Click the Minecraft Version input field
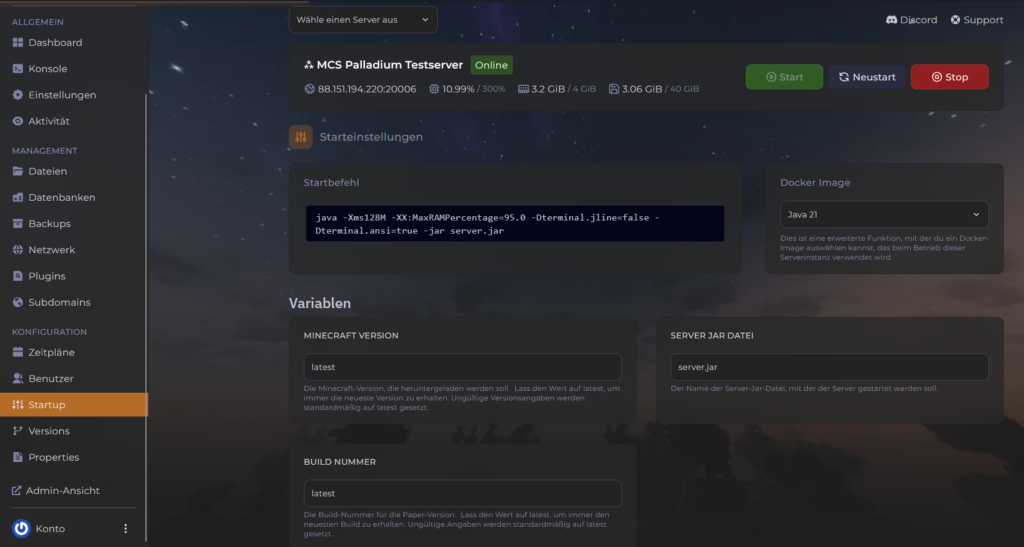The image size is (1024, 547). click(462, 367)
